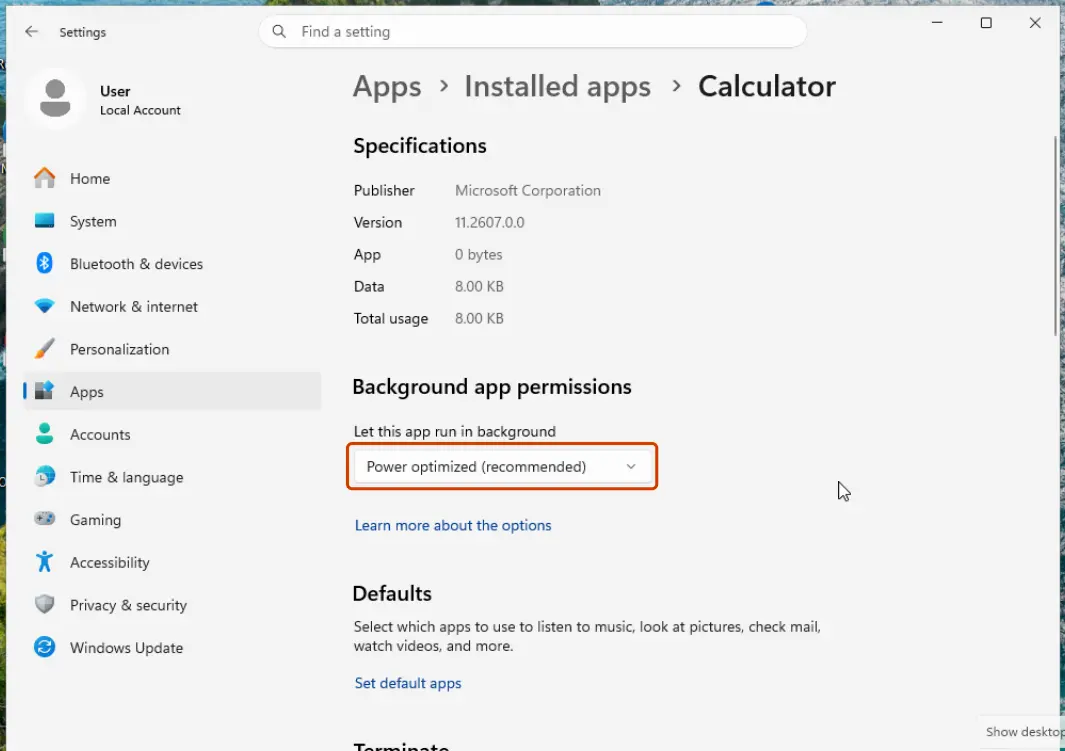1065x751 pixels.
Task: Open Bluetooth & devices section
Action: pyautogui.click(x=173, y=264)
